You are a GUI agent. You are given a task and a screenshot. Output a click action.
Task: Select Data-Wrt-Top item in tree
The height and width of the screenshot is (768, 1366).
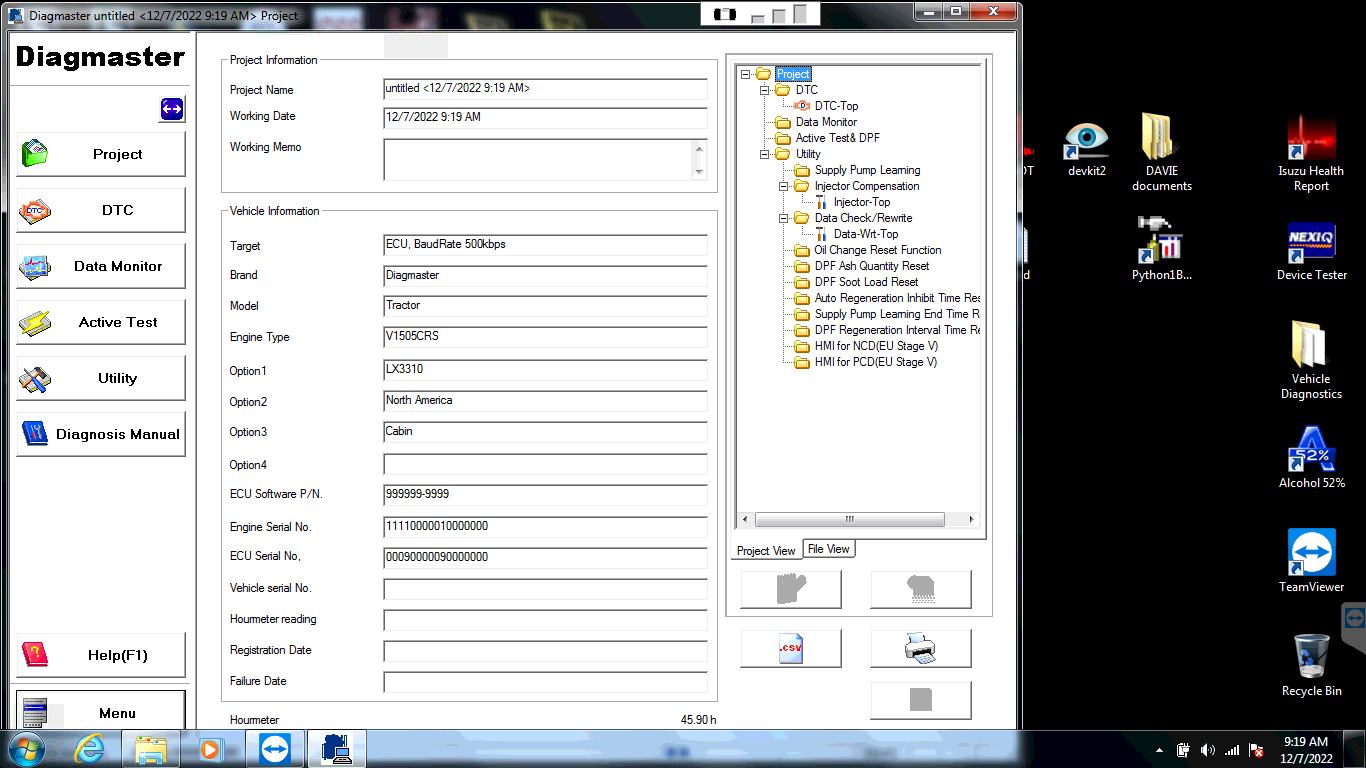click(x=866, y=234)
